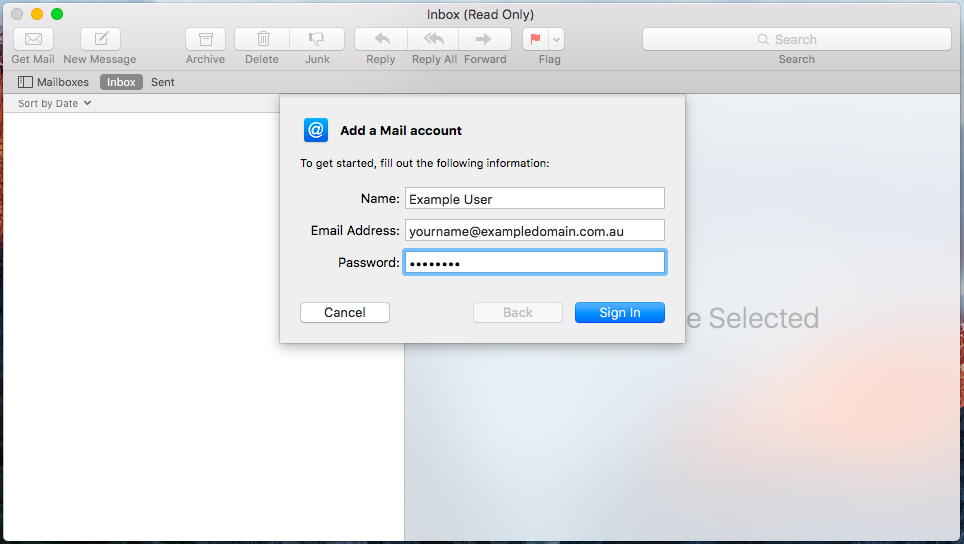
Task: Click the Reply arrow icon
Action: (x=381, y=39)
